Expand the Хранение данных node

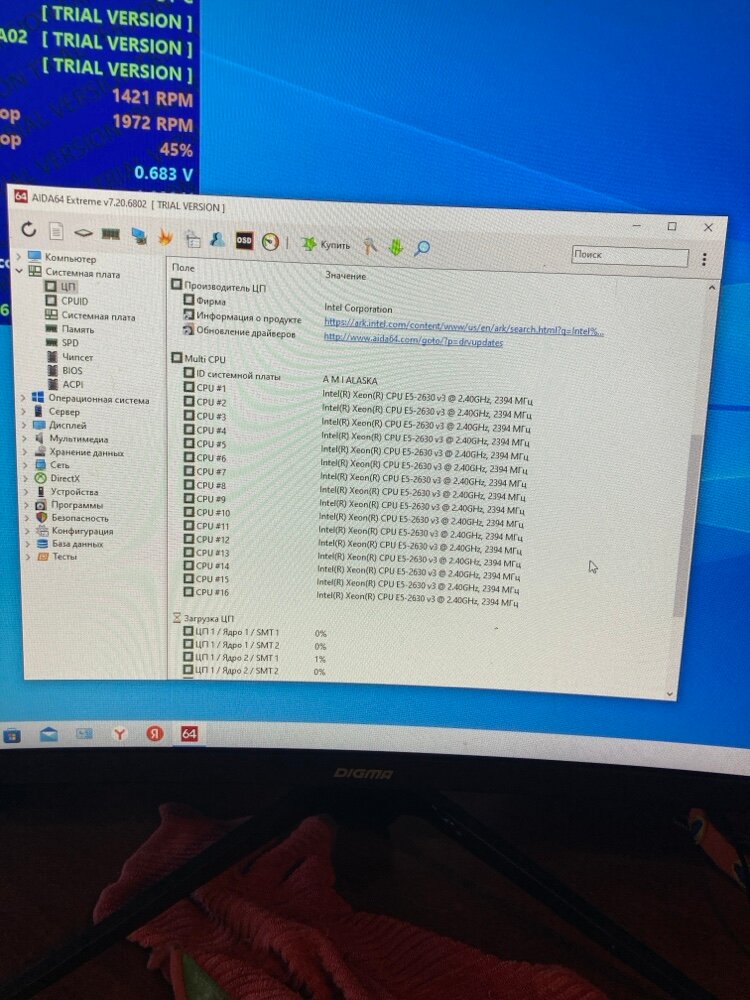pyautogui.click(x=25, y=451)
